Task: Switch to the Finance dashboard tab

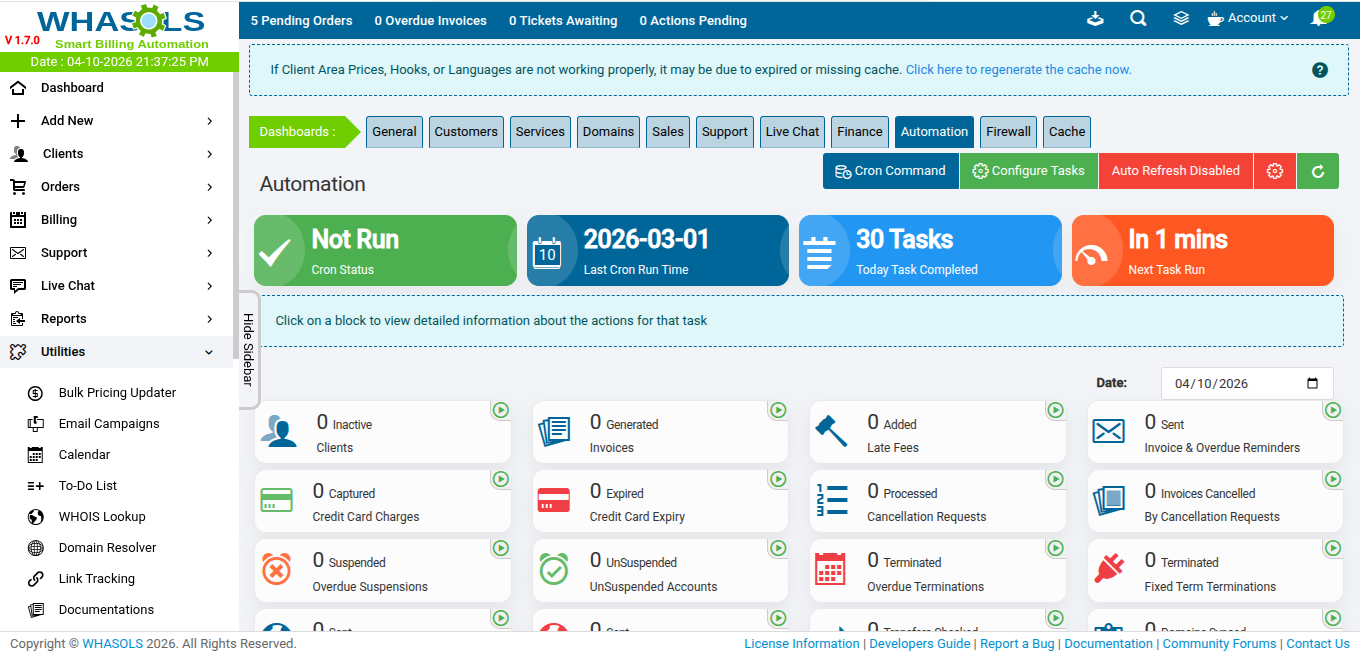Action: [860, 132]
